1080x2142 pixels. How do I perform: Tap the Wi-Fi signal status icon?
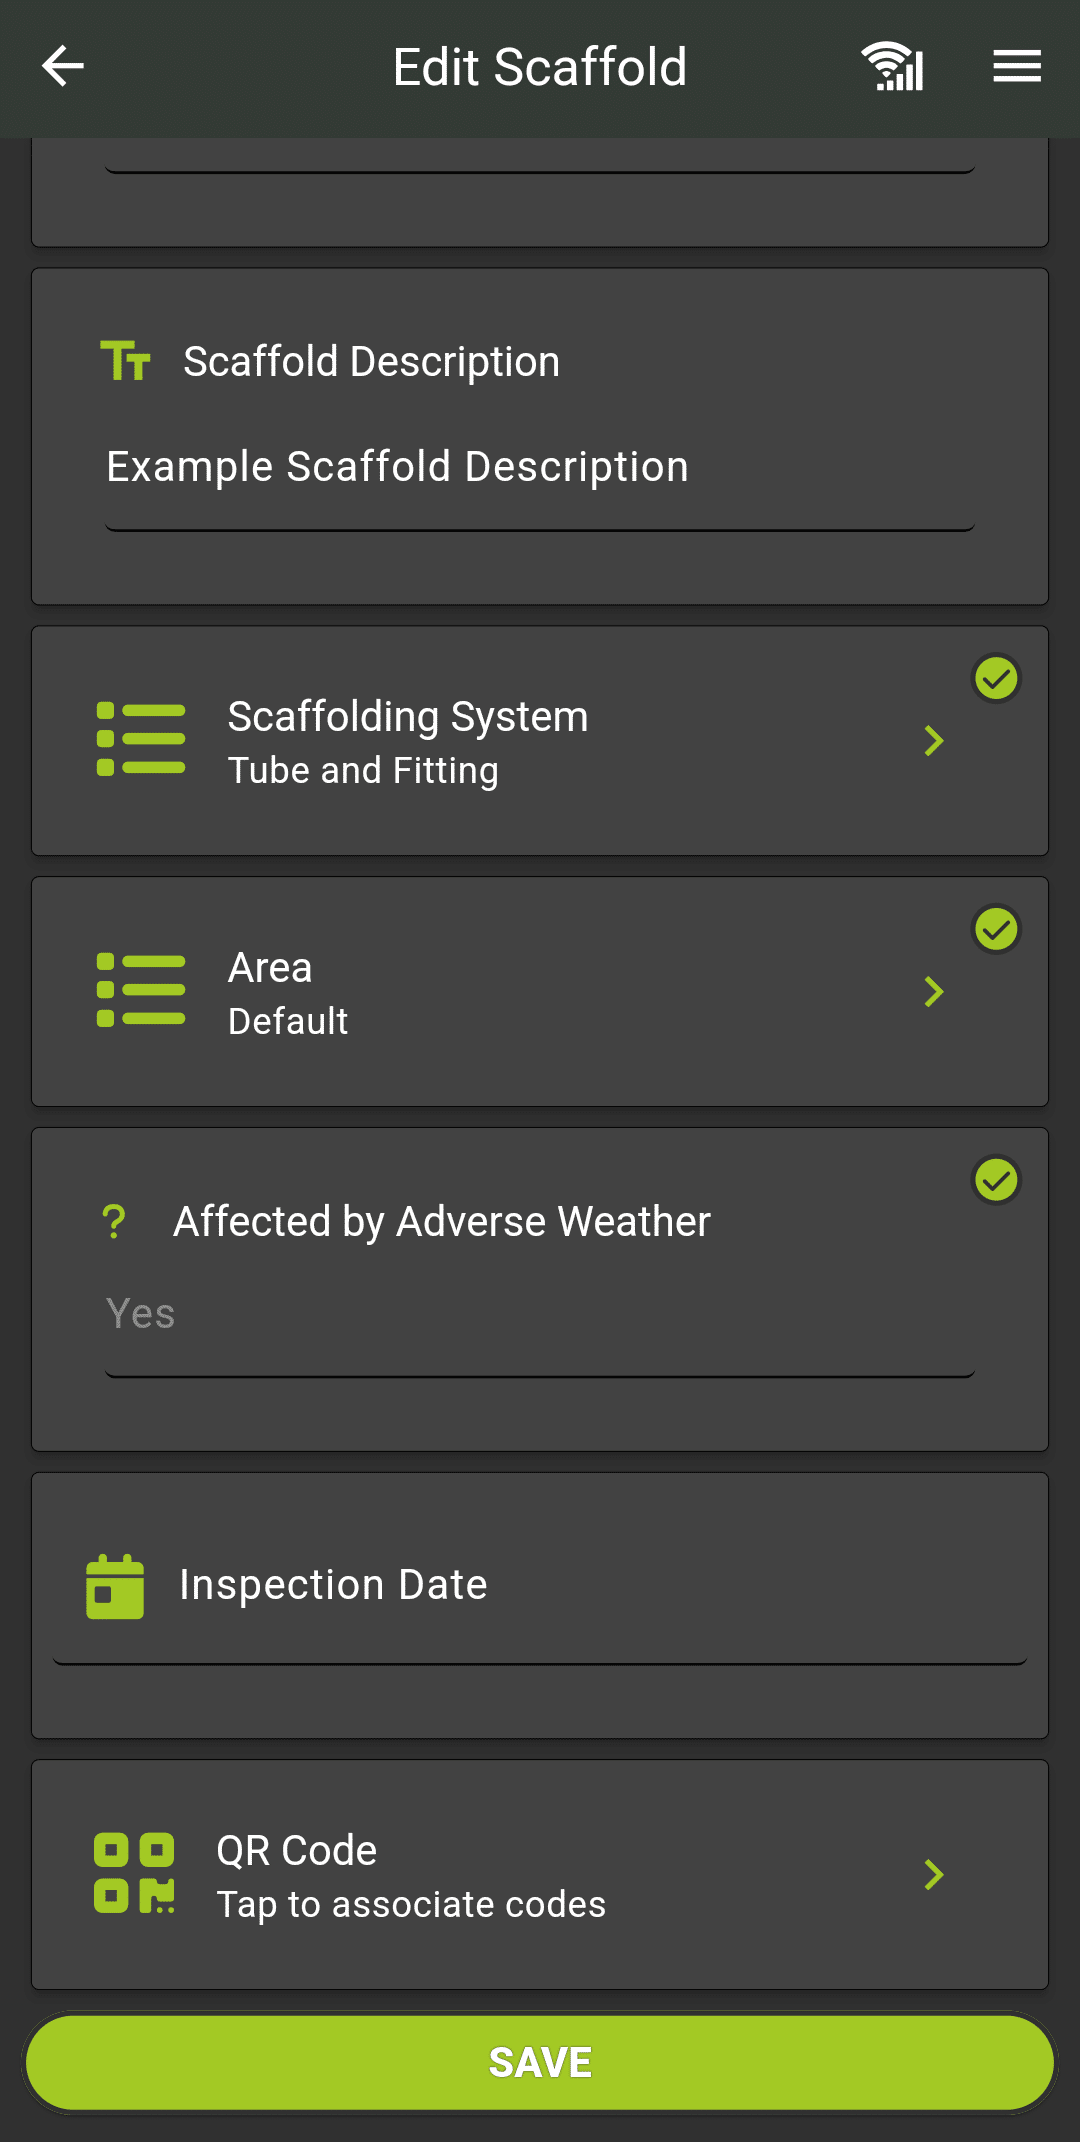pos(892,67)
